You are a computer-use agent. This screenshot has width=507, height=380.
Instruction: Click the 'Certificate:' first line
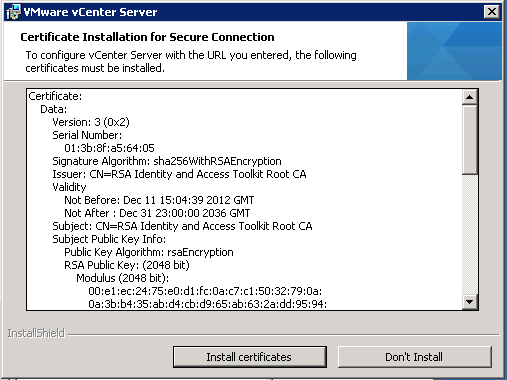[55, 96]
